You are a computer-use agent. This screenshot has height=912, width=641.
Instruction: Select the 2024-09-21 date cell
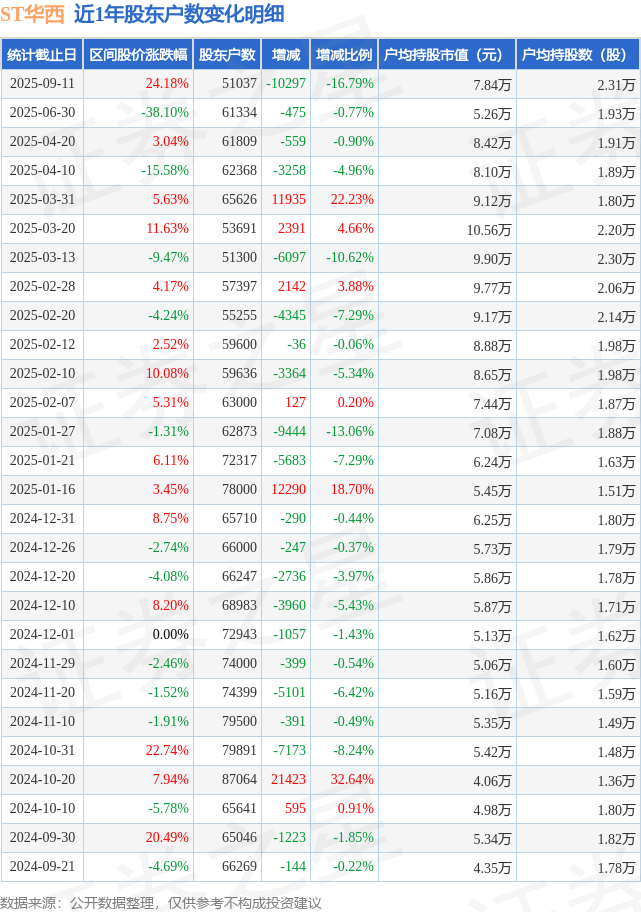coord(42,867)
